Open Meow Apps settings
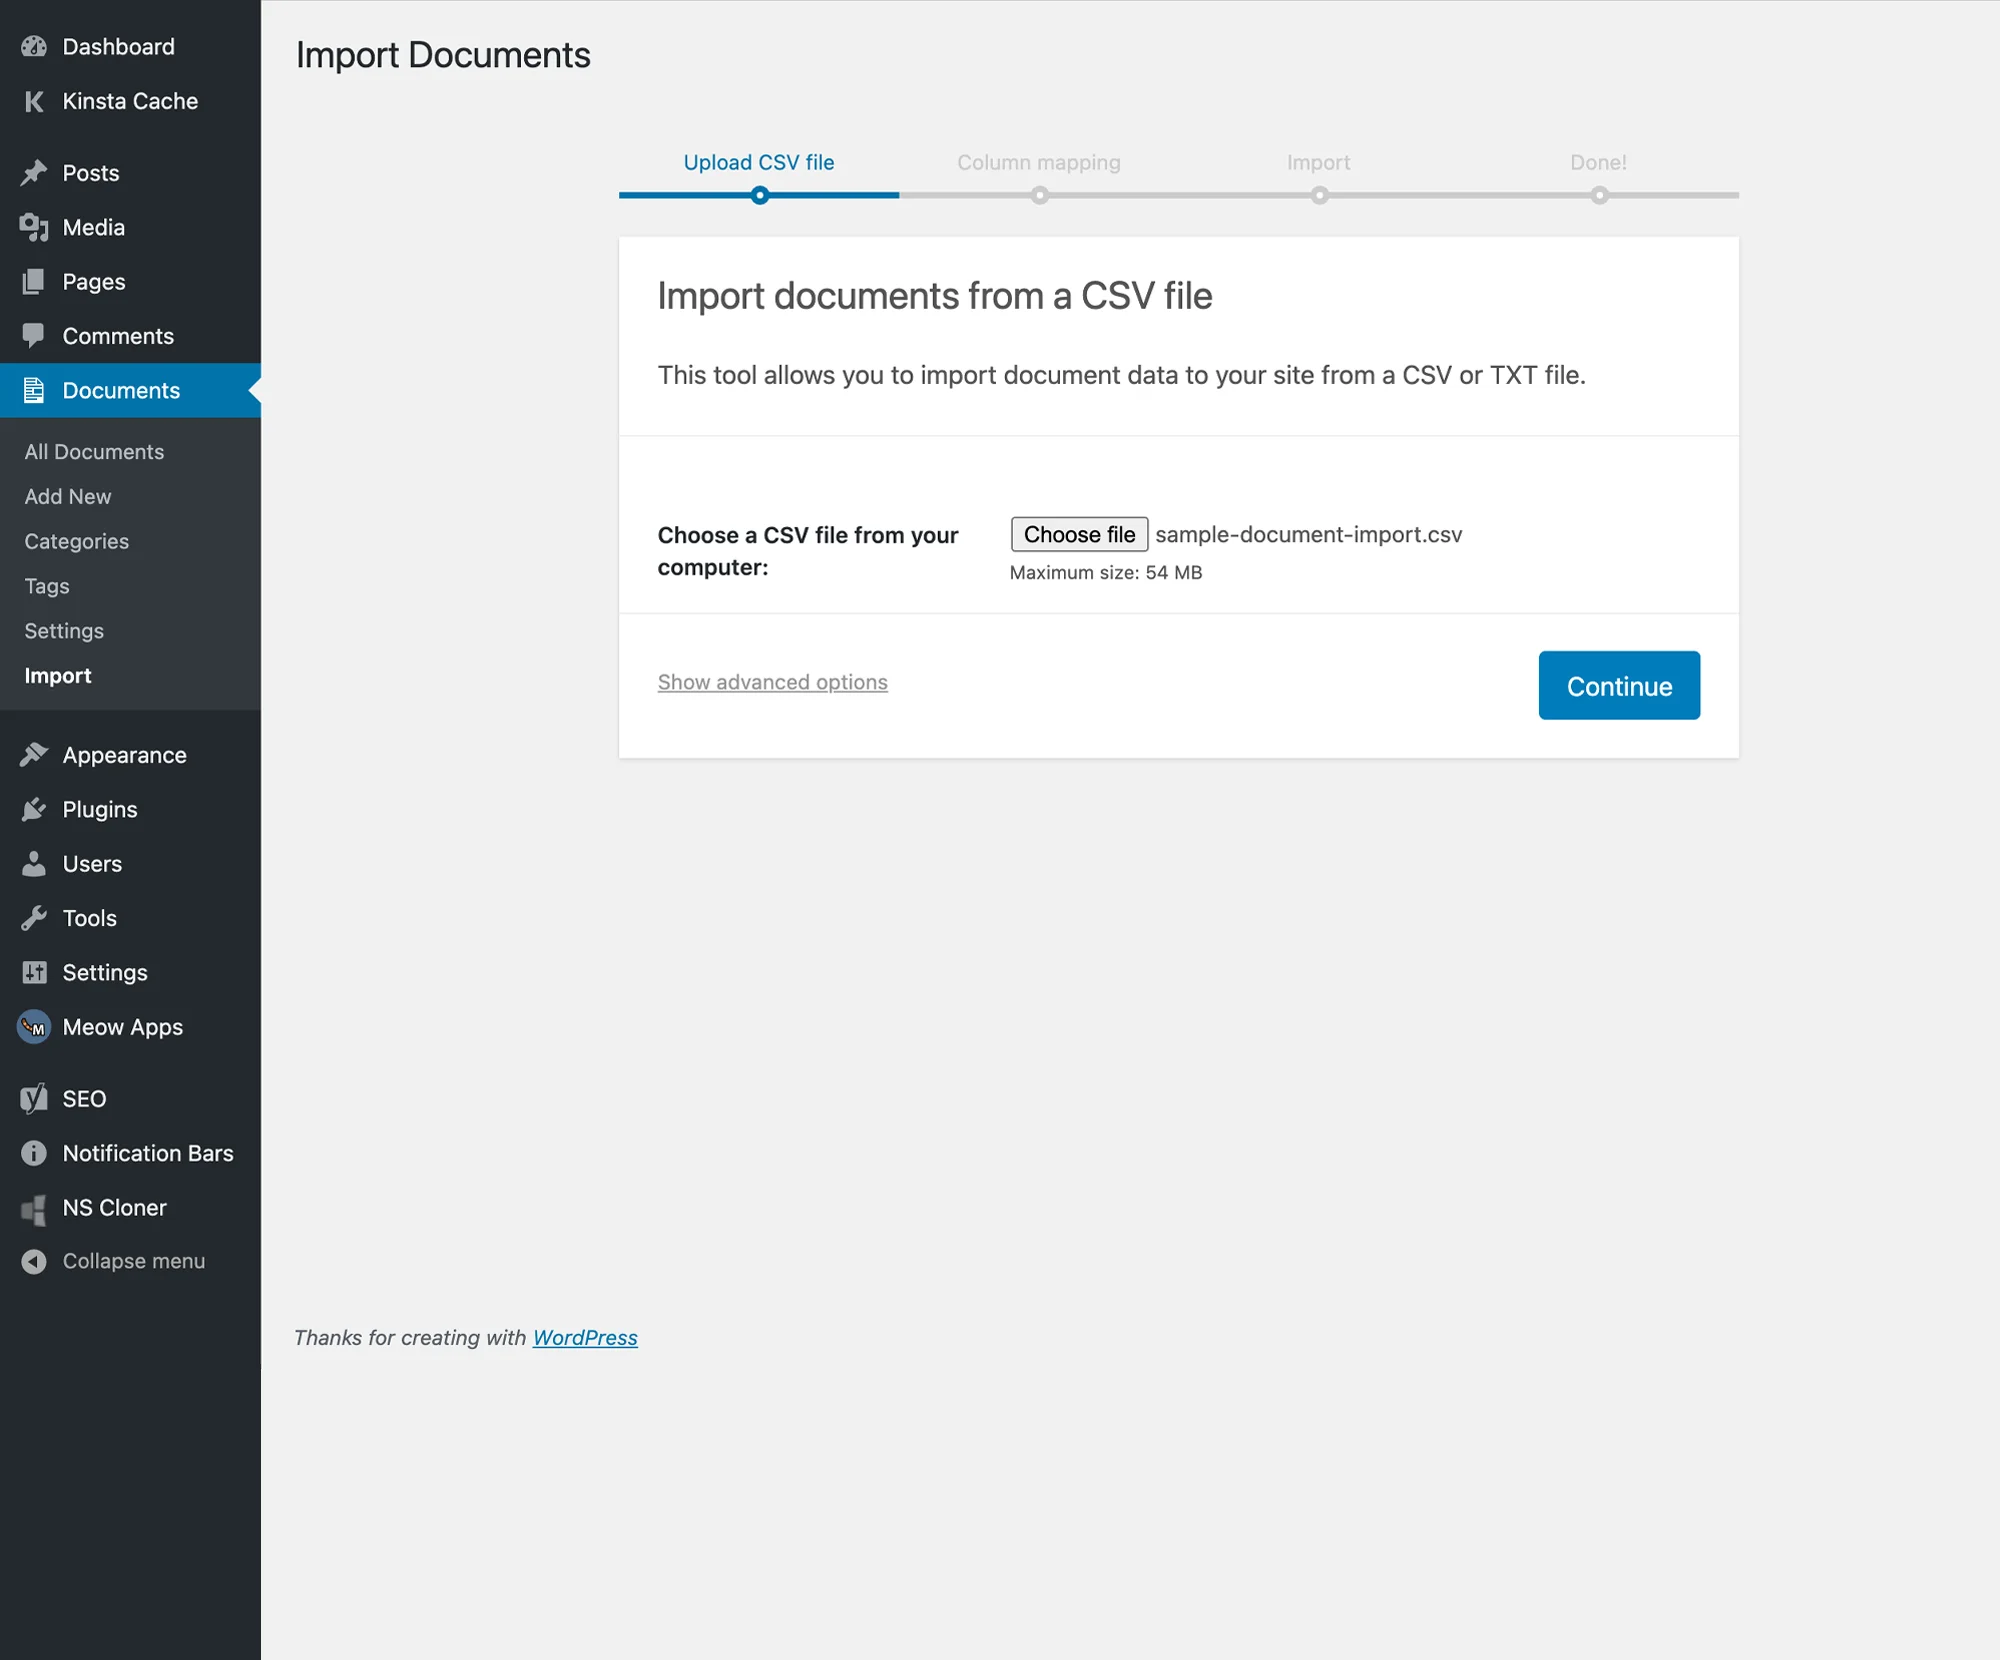The width and height of the screenshot is (2000, 1660). pyautogui.click(x=122, y=1026)
